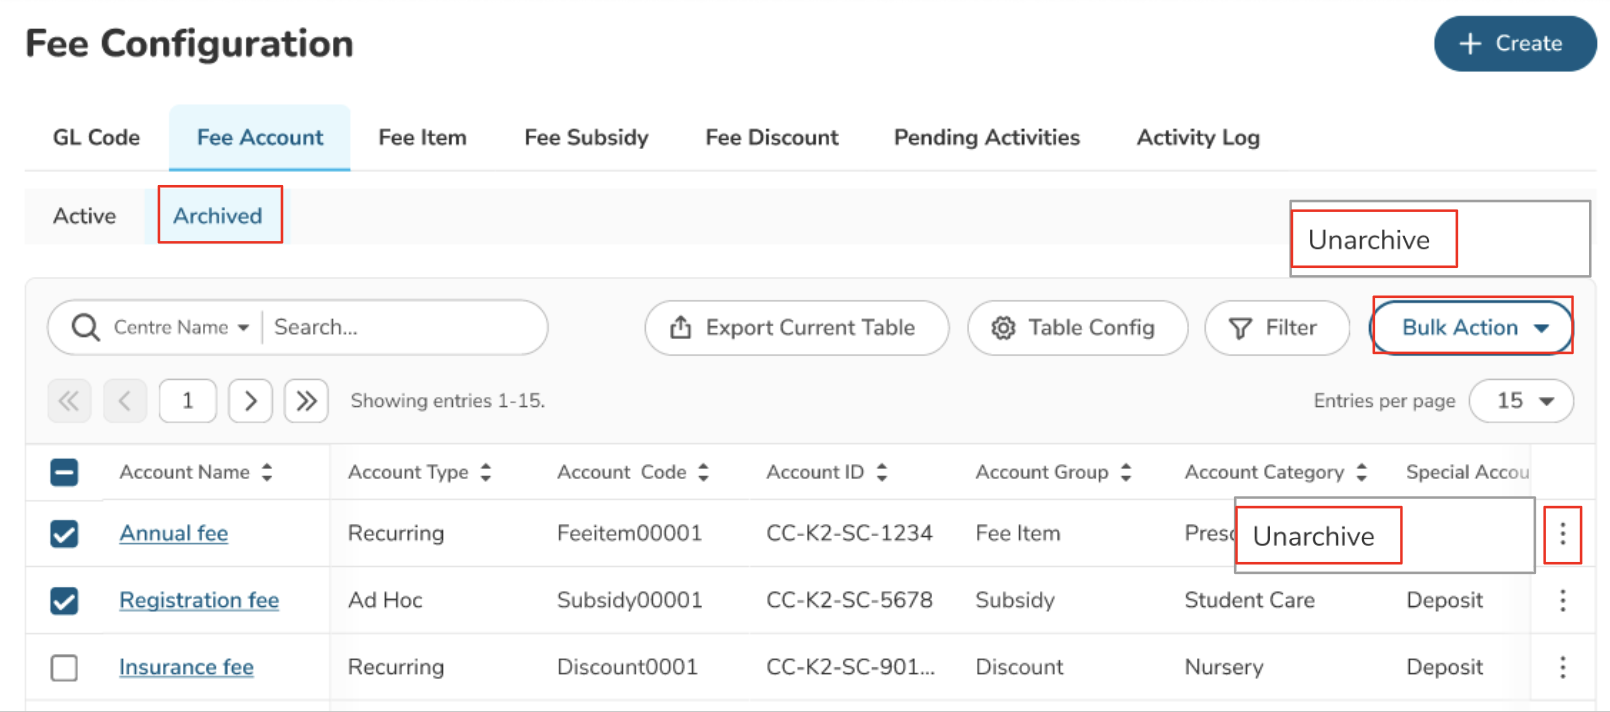Sort by Account Name column arrows
1610x712 pixels.
267,472
